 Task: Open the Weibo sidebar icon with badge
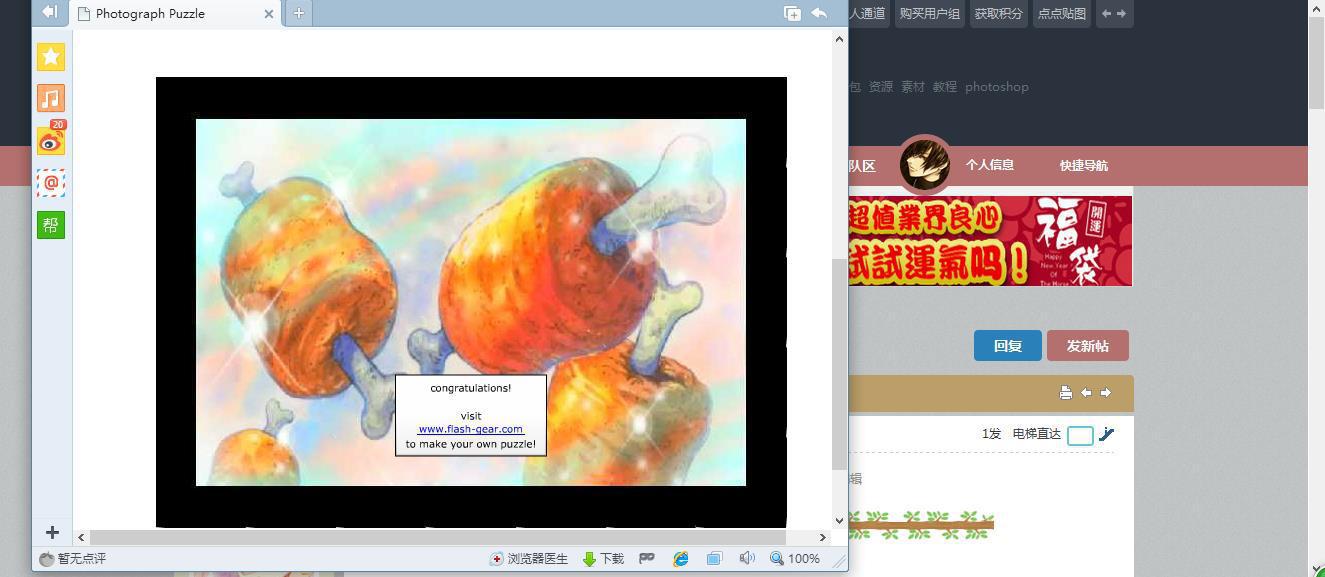pyautogui.click(x=51, y=141)
